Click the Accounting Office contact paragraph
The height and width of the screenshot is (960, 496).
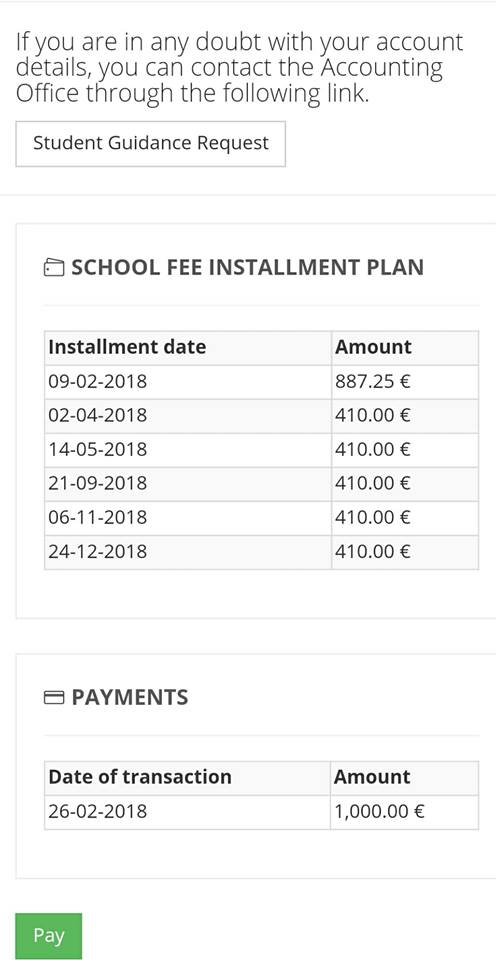pos(239,69)
